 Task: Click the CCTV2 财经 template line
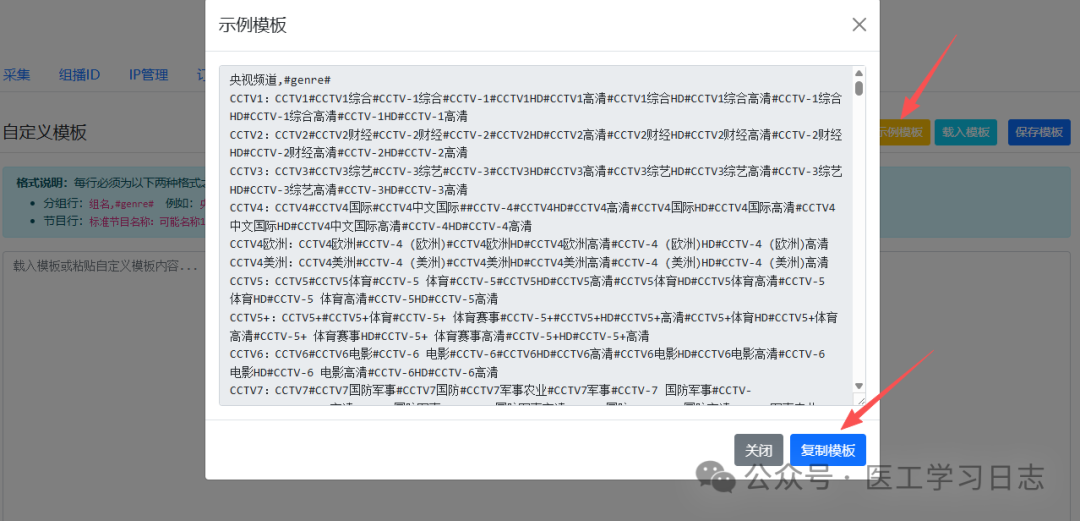[535, 143]
